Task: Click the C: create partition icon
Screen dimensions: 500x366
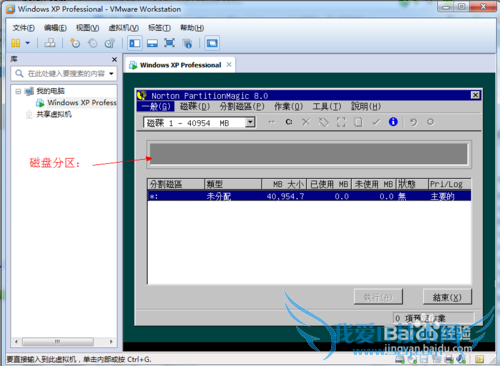Action: (x=289, y=122)
